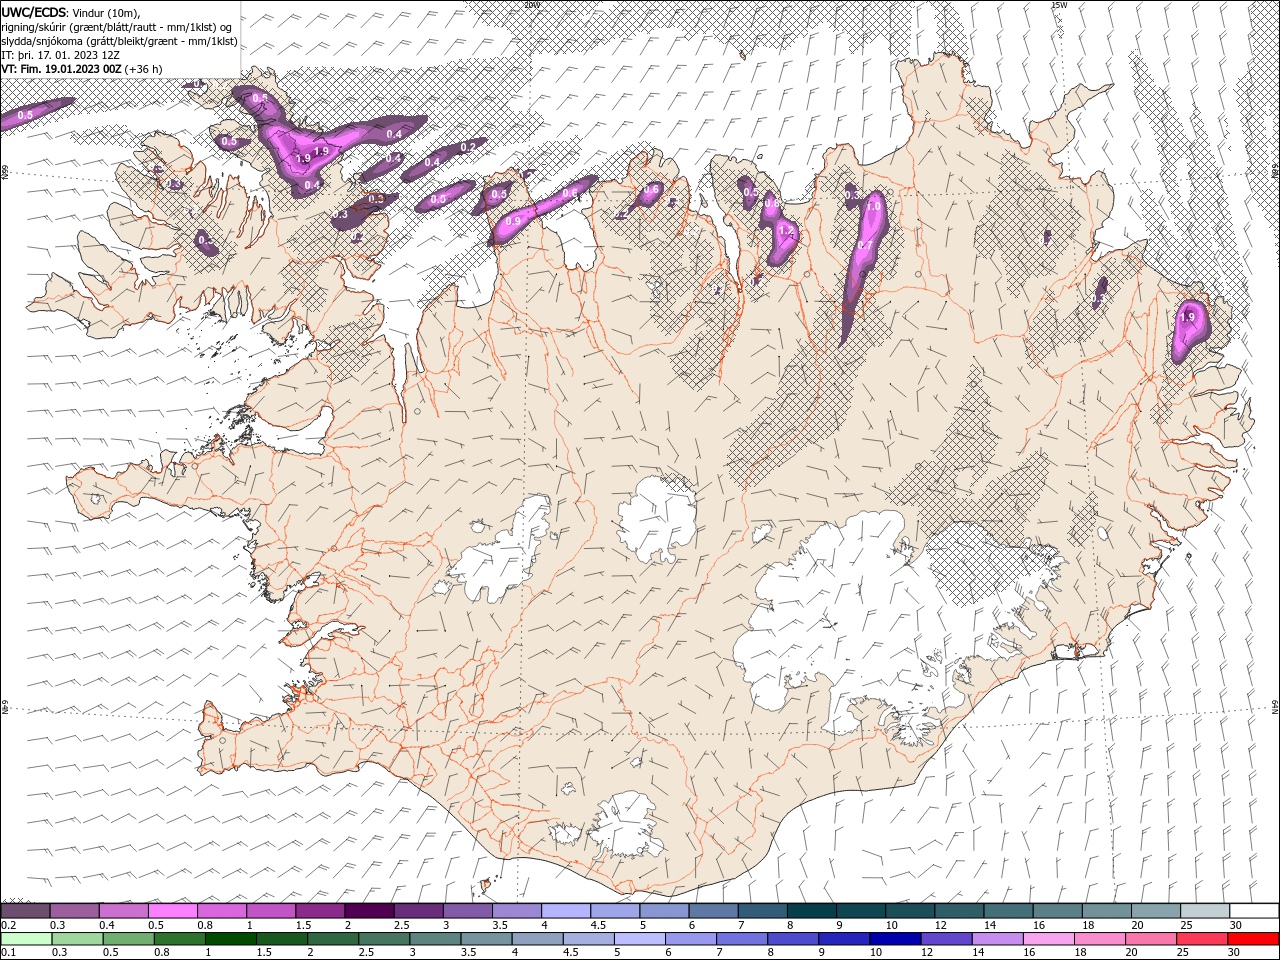Select the bright pink 0.5 swatch in snow legend
Screen dimensions: 1280x960
172,911
